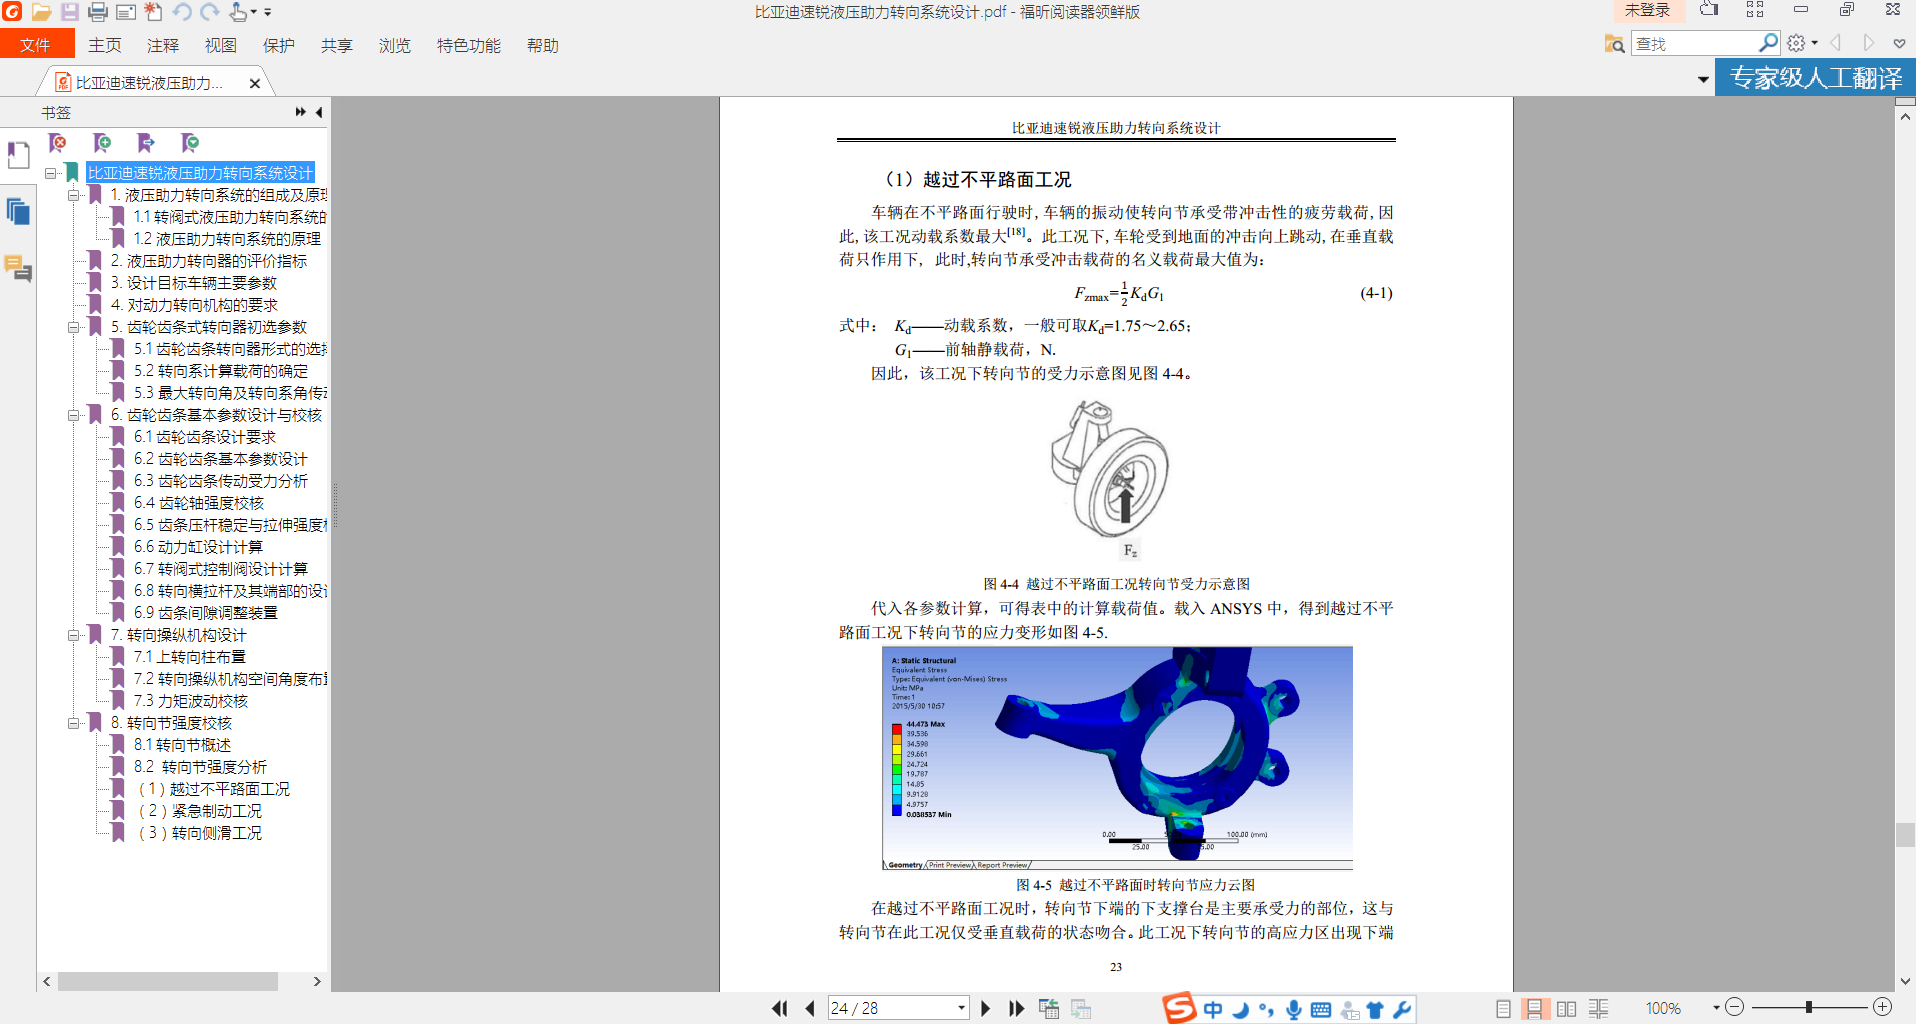1916x1024 pixels.
Task: Open bookmark 6.4 齿轮轴强度校核
Action: click(199, 503)
